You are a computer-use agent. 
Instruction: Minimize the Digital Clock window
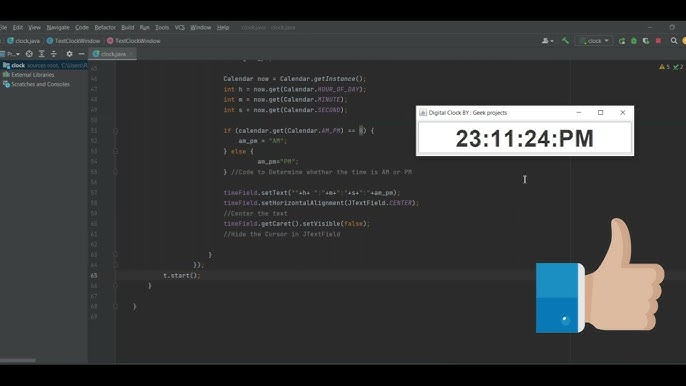click(579, 112)
